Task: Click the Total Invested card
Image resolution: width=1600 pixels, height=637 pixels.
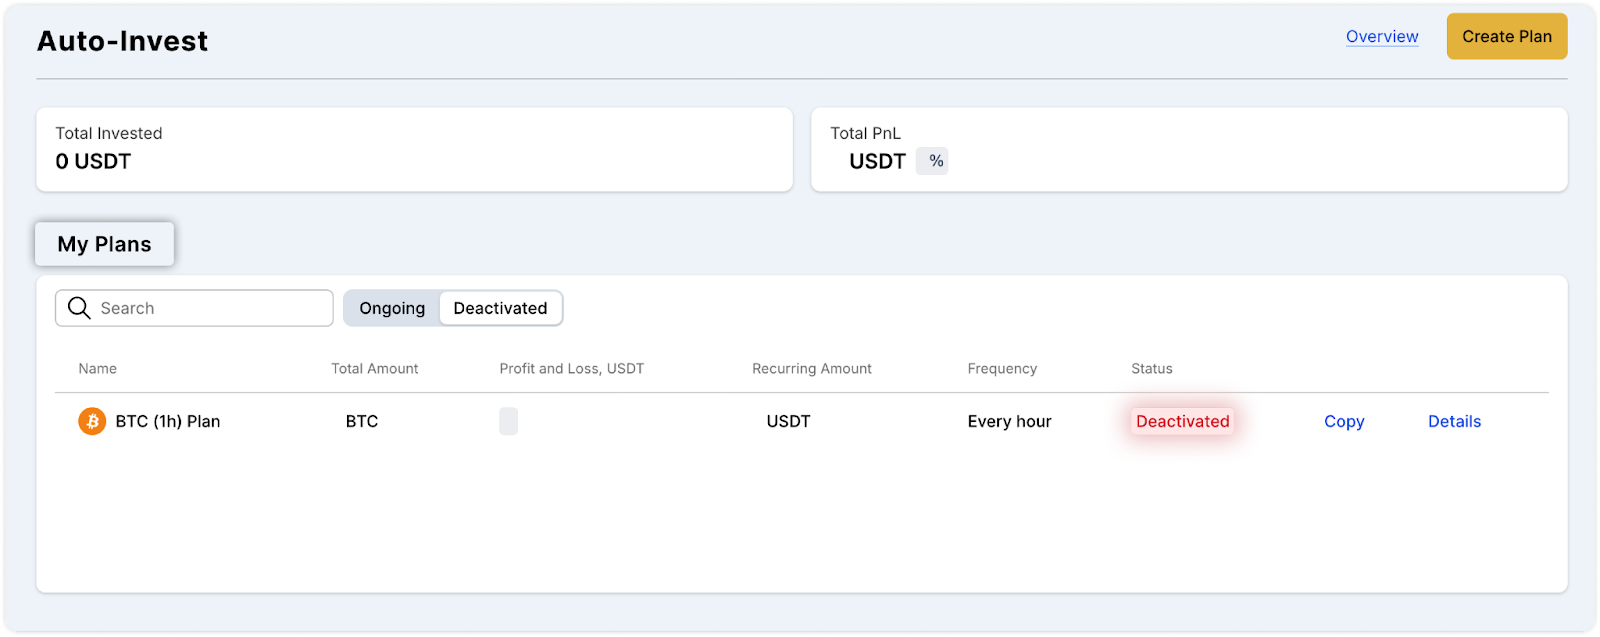Action: pyautogui.click(x=414, y=149)
